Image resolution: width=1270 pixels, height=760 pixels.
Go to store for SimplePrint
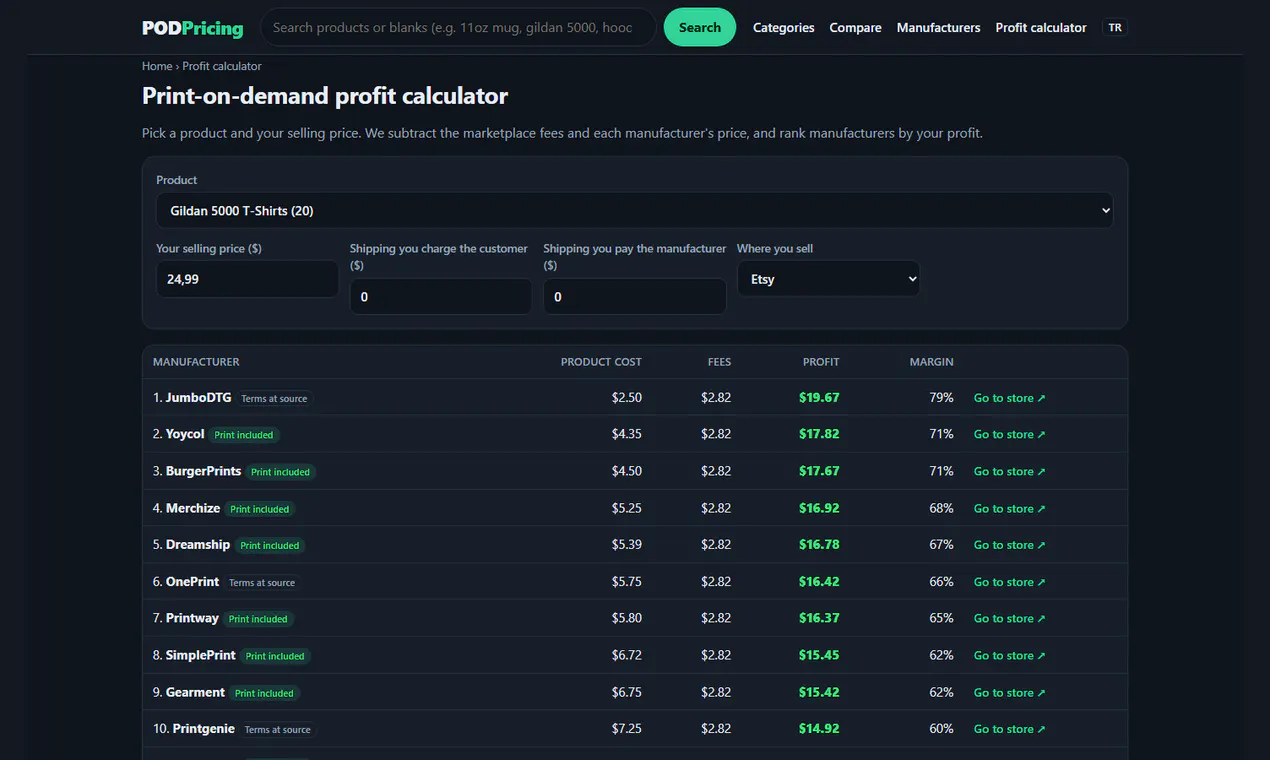[x=1010, y=655]
